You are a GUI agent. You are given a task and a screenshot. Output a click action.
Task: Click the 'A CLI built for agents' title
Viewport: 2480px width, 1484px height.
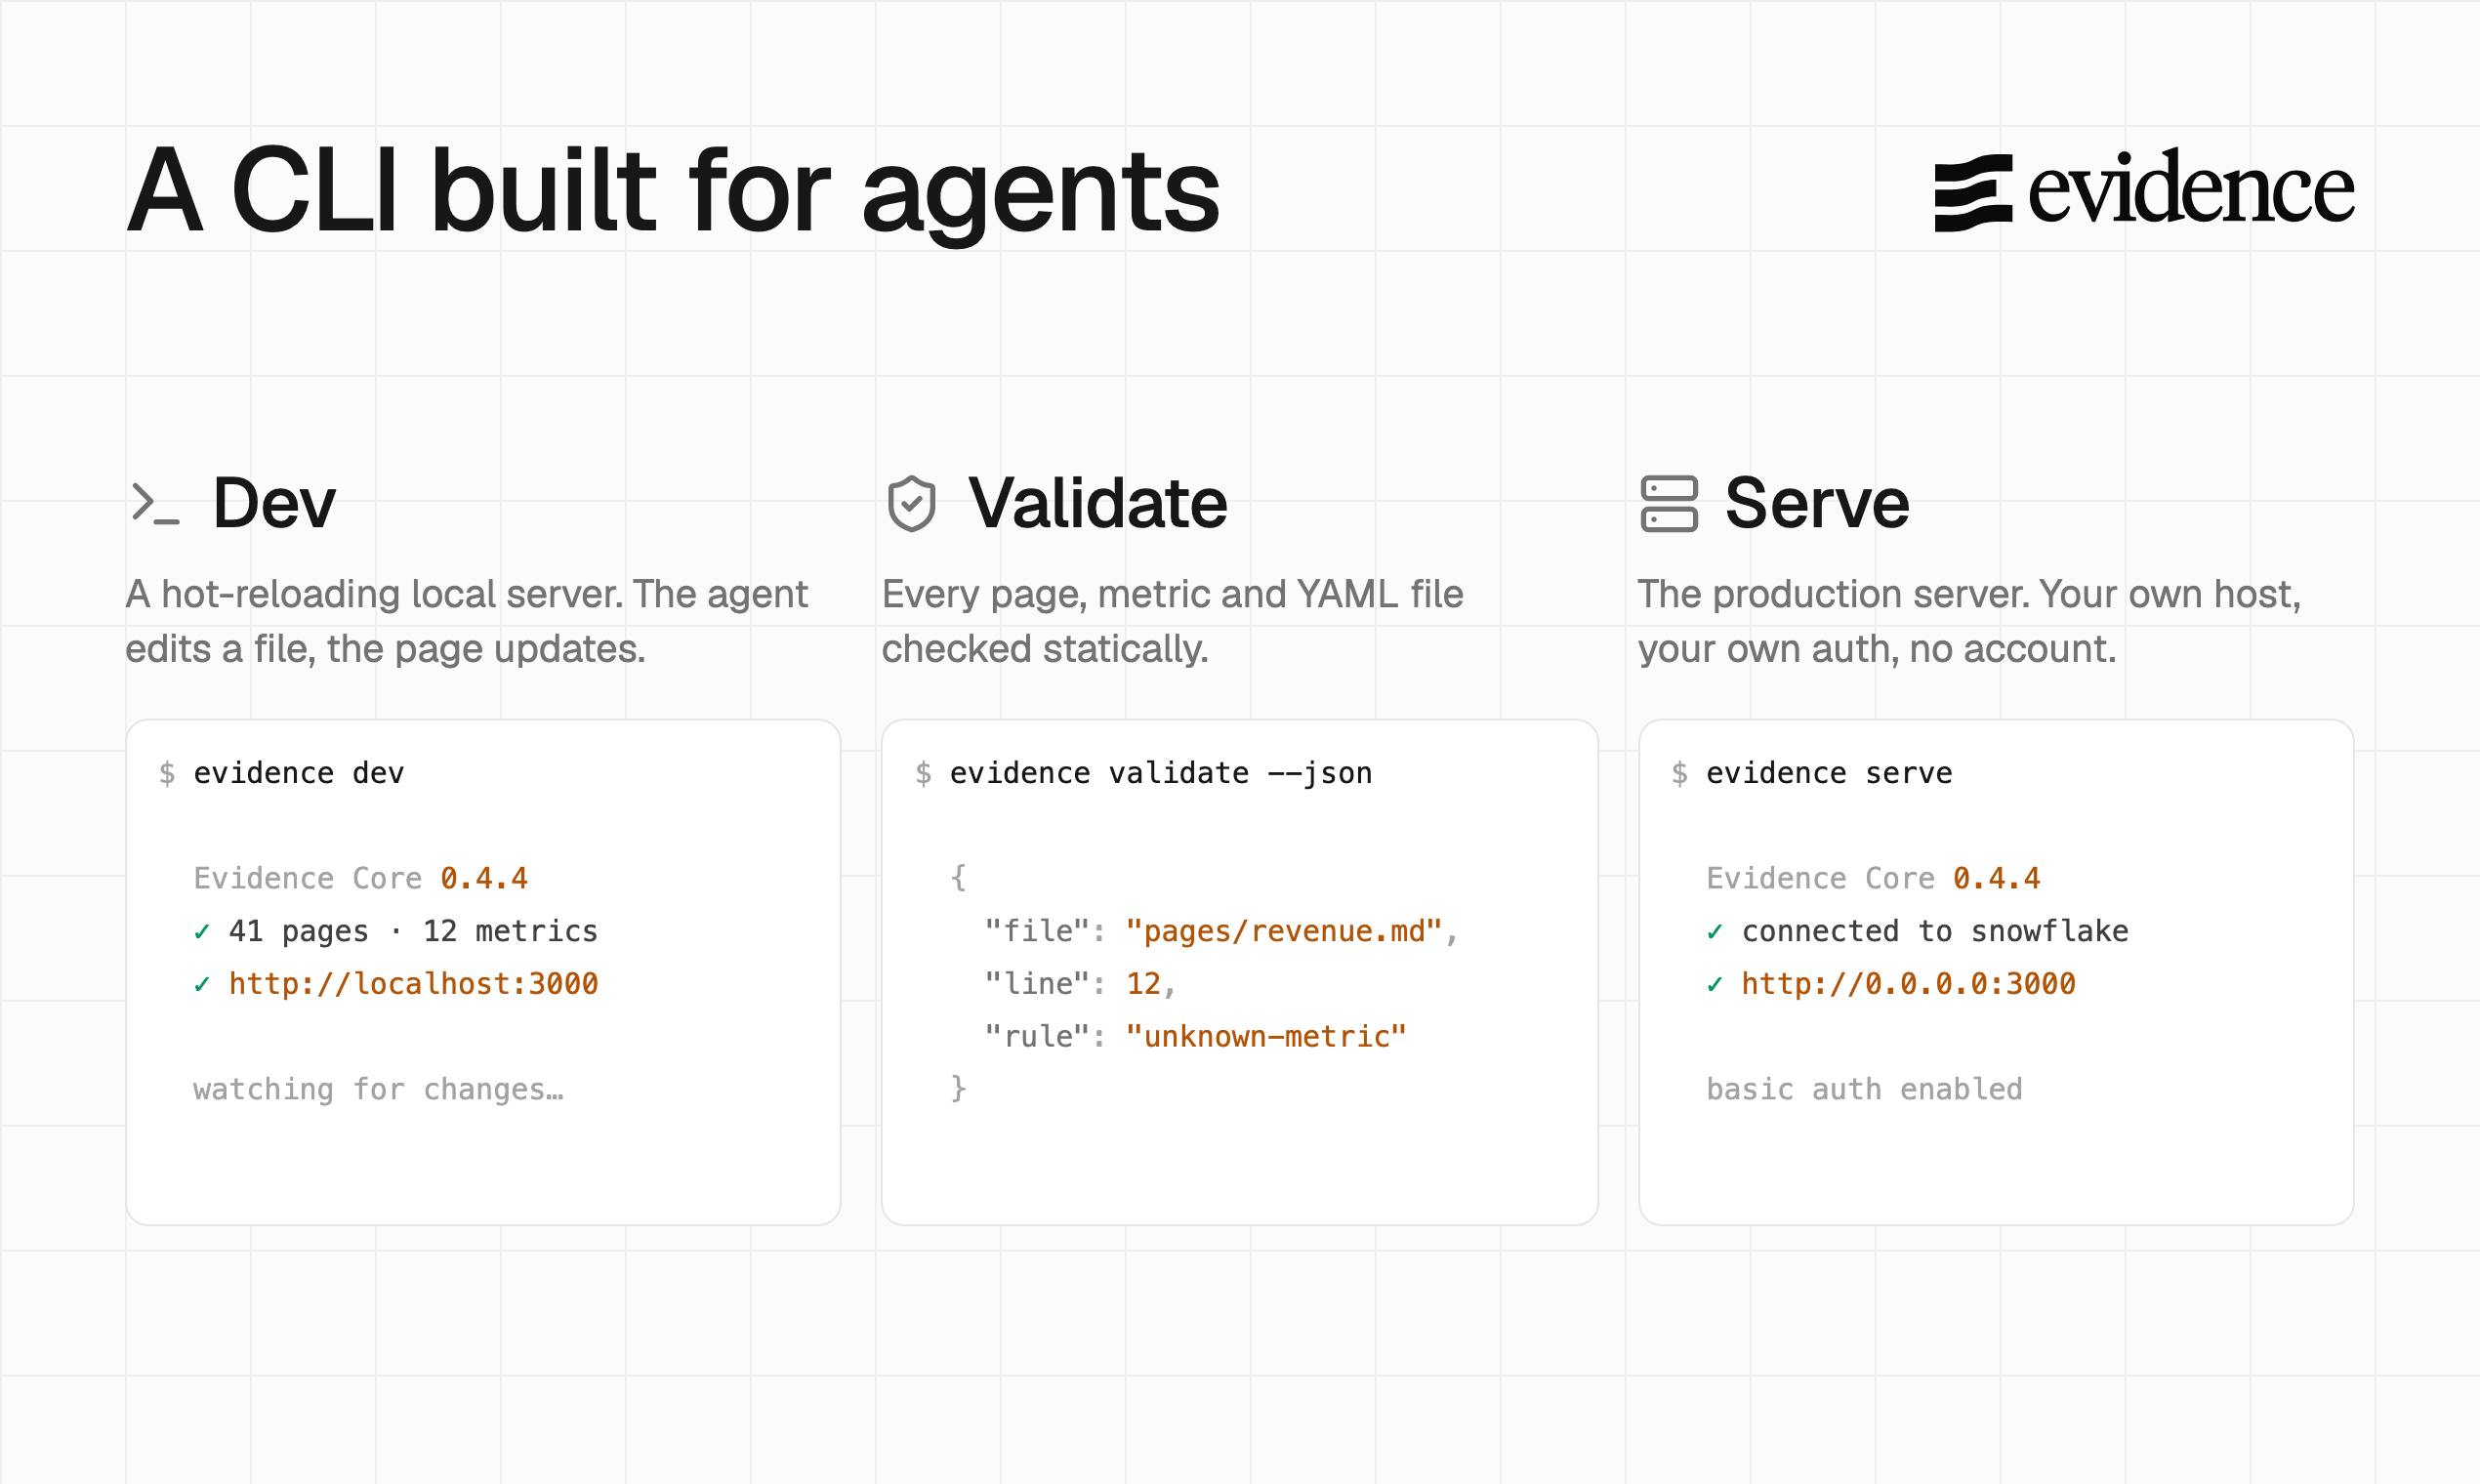(673, 192)
